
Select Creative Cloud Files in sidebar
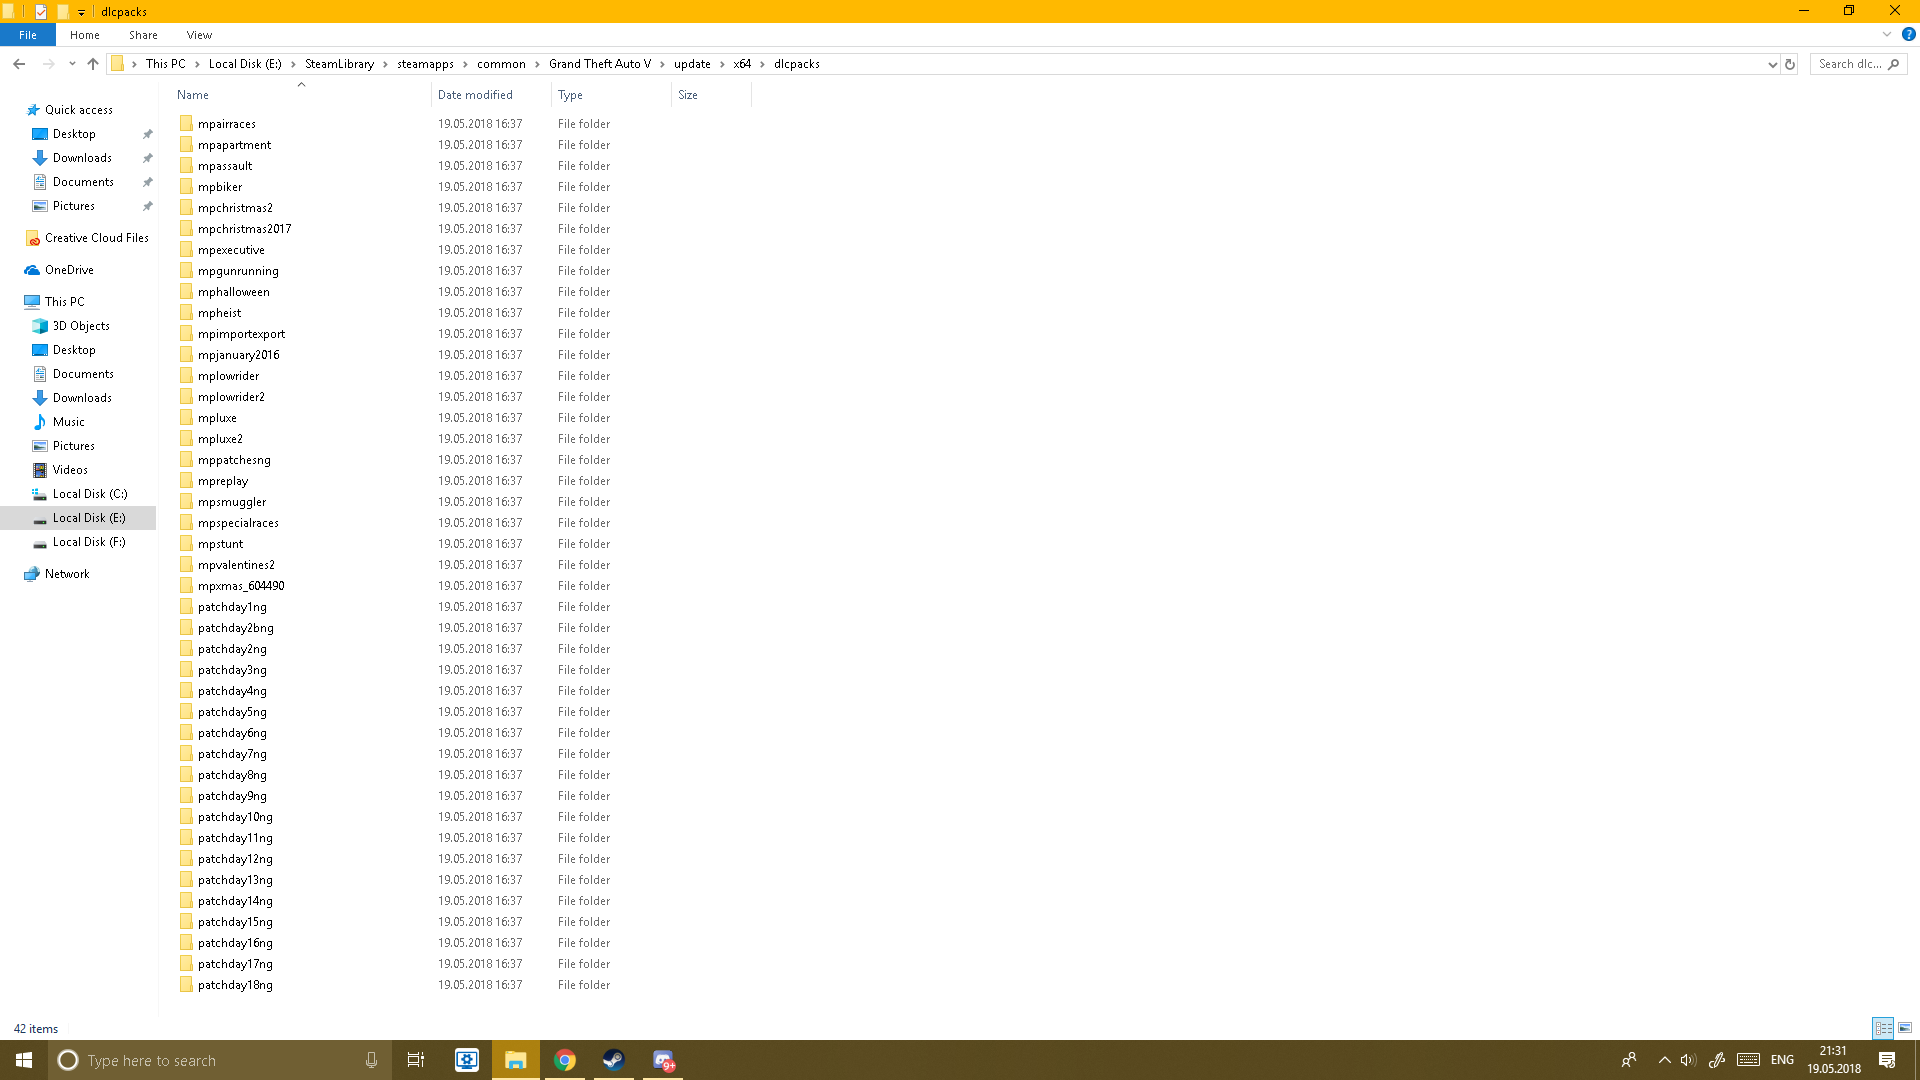coord(96,238)
